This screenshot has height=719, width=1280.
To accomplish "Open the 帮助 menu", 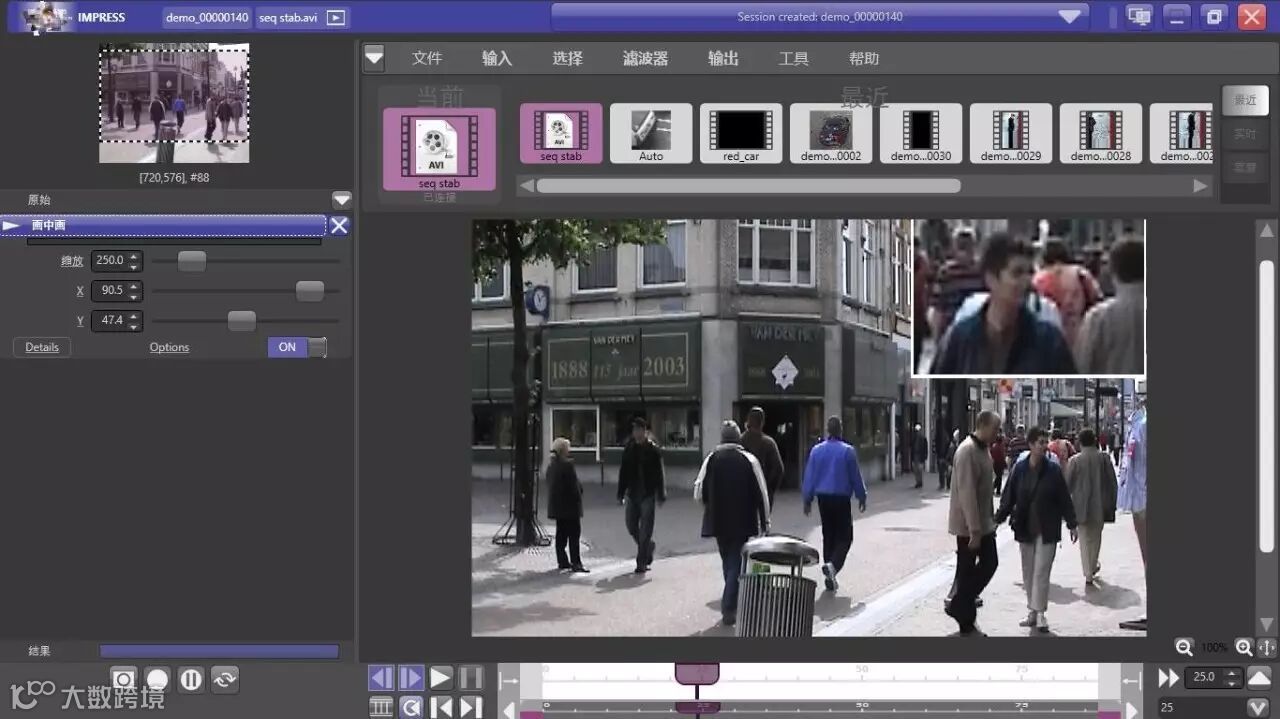I will [x=863, y=58].
